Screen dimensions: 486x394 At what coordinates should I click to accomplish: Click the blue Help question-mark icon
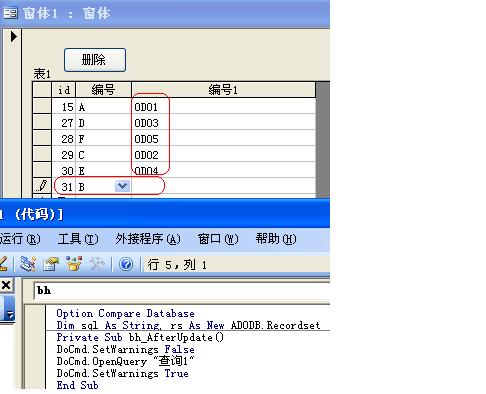[x=126, y=265]
